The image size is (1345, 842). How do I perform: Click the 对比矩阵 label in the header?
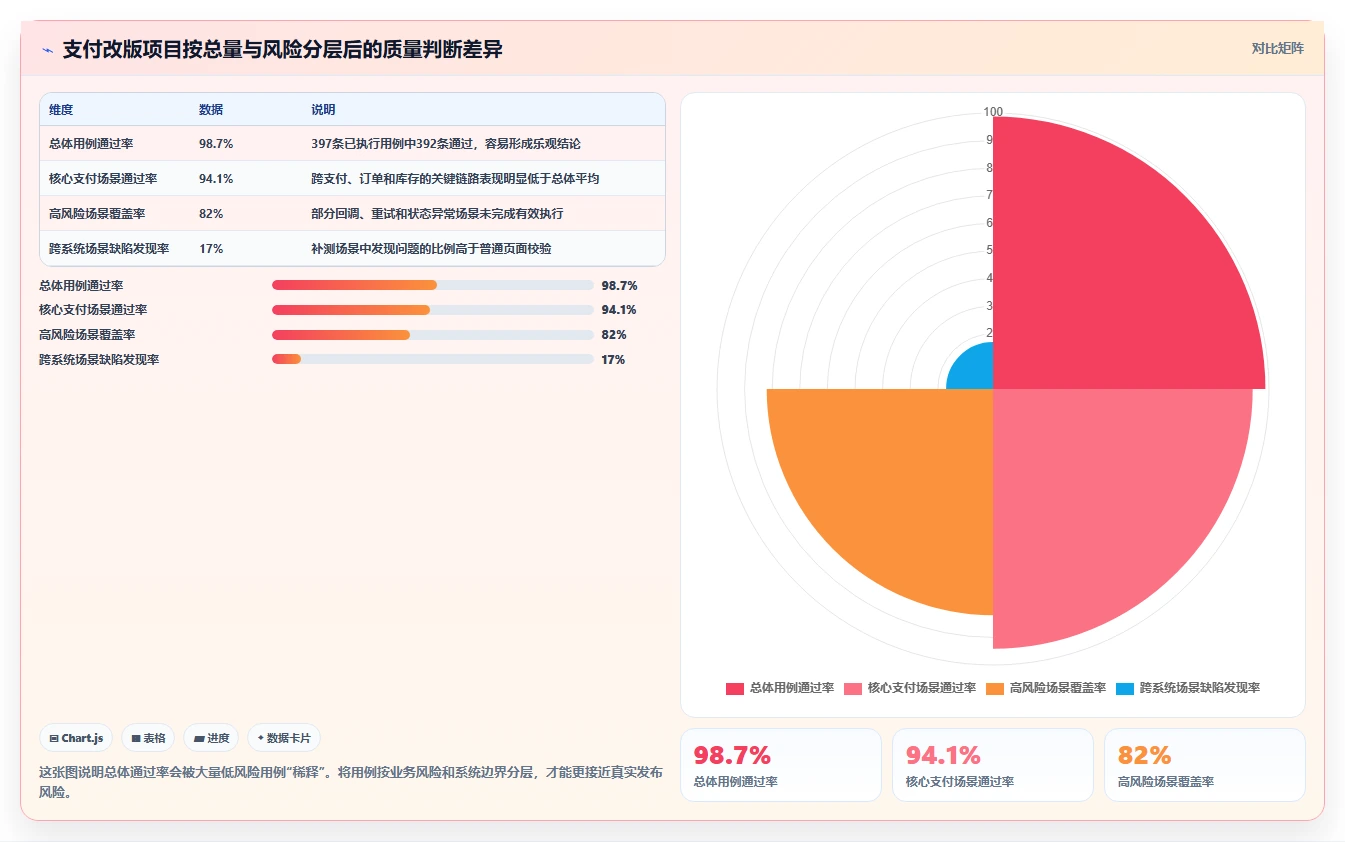[x=1277, y=48]
